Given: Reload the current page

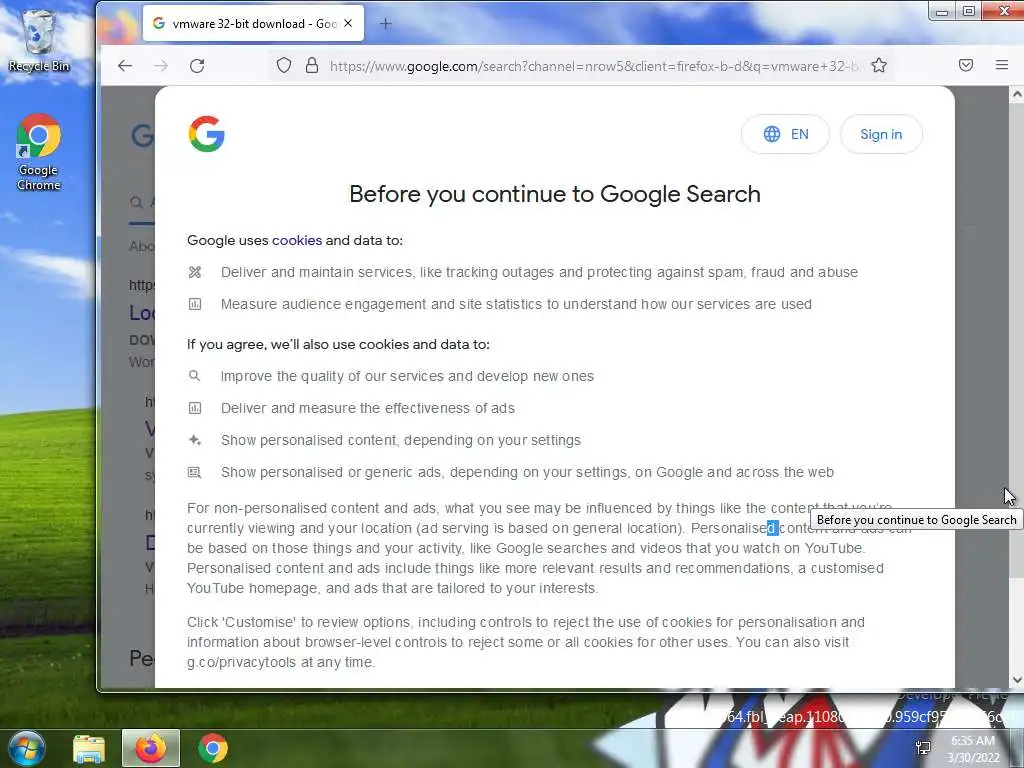Looking at the screenshot, I should tap(197, 65).
